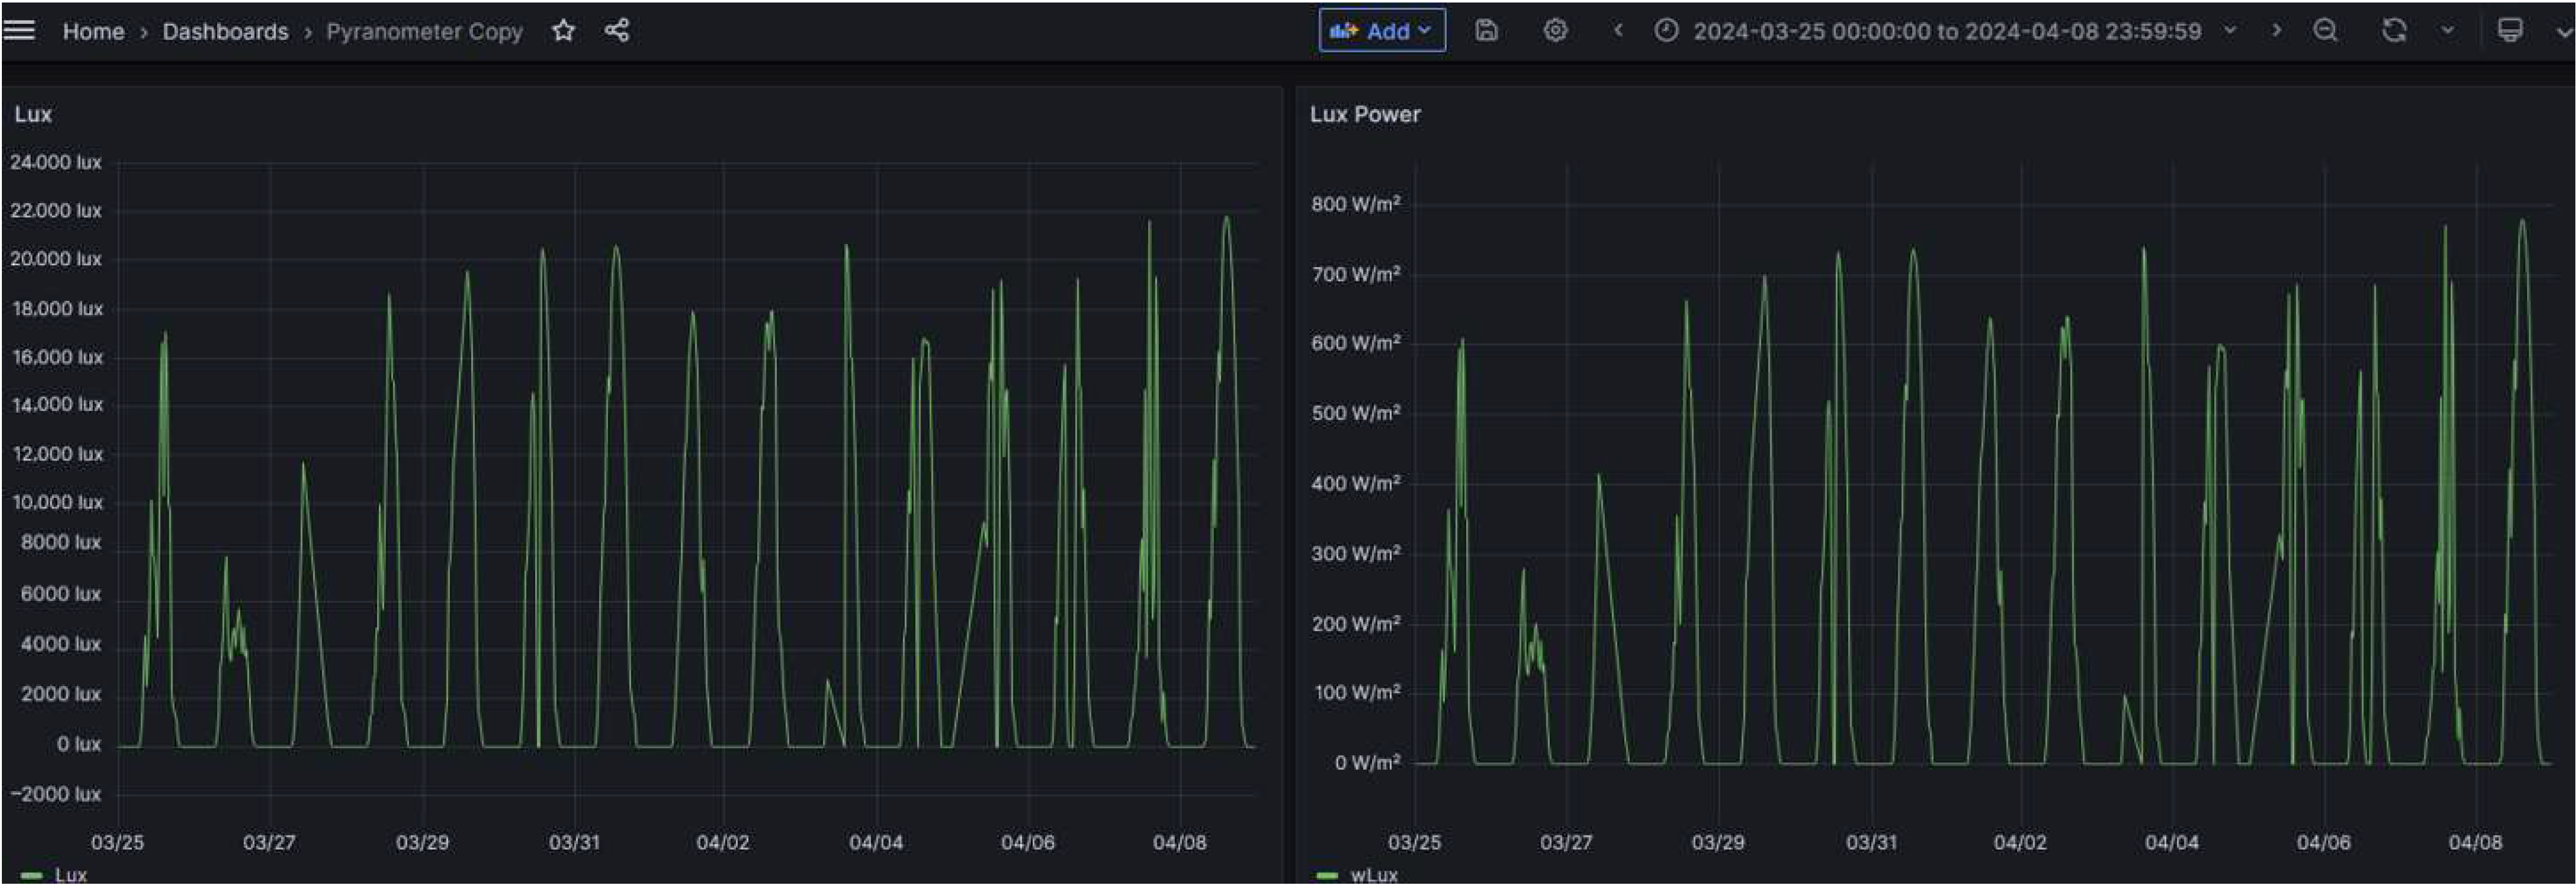Click the 0 W/m² axis label

pyautogui.click(x=1367, y=763)
